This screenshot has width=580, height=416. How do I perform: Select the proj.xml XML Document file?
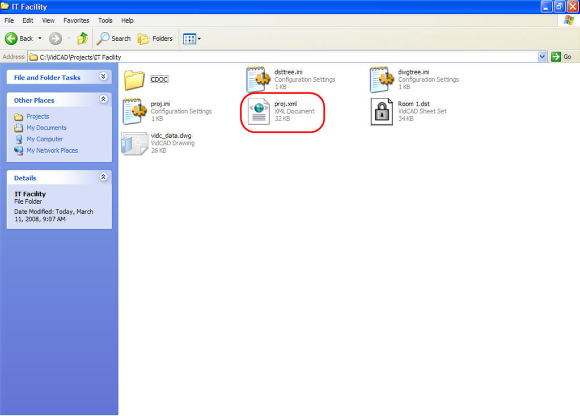click(281, 111)
